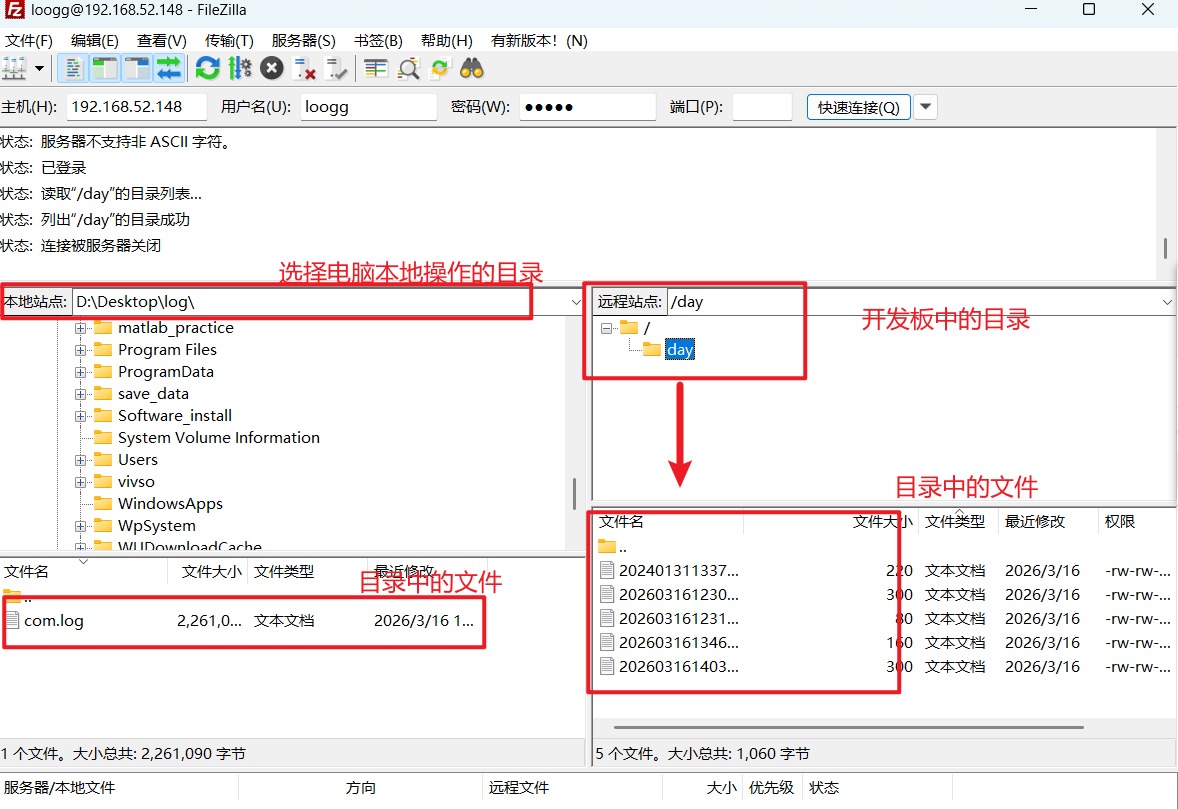The width and height of the screenshot is (1178, 809).
Task: Expand the Program Files folder
Action: (x=80, y=350)
